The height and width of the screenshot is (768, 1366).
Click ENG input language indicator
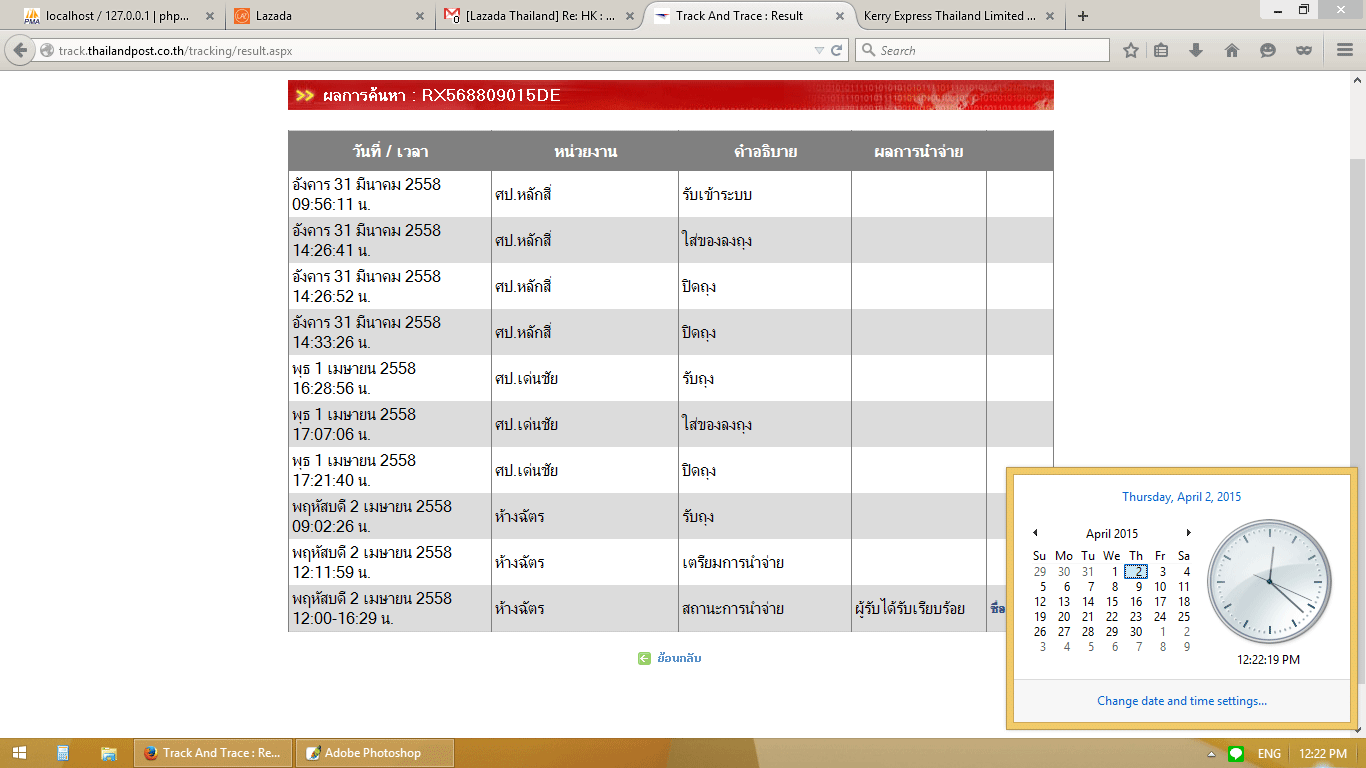click(1269, 753)
